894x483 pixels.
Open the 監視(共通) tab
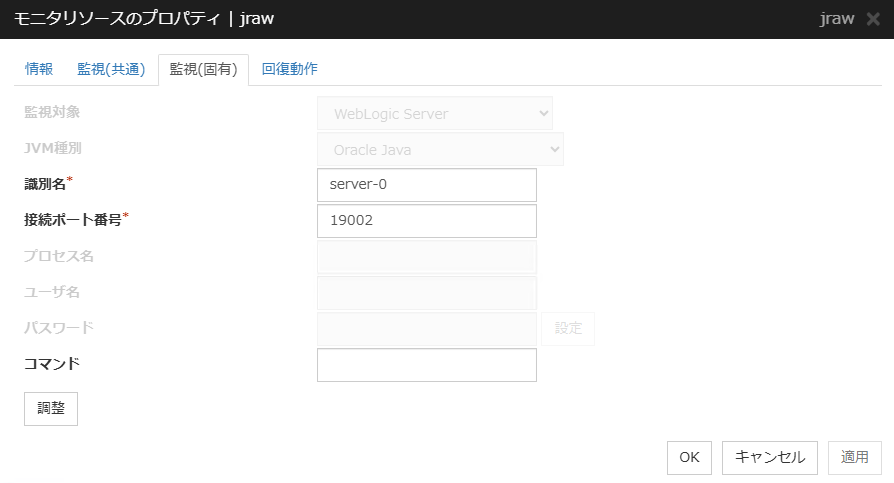[x=111, y=69]
